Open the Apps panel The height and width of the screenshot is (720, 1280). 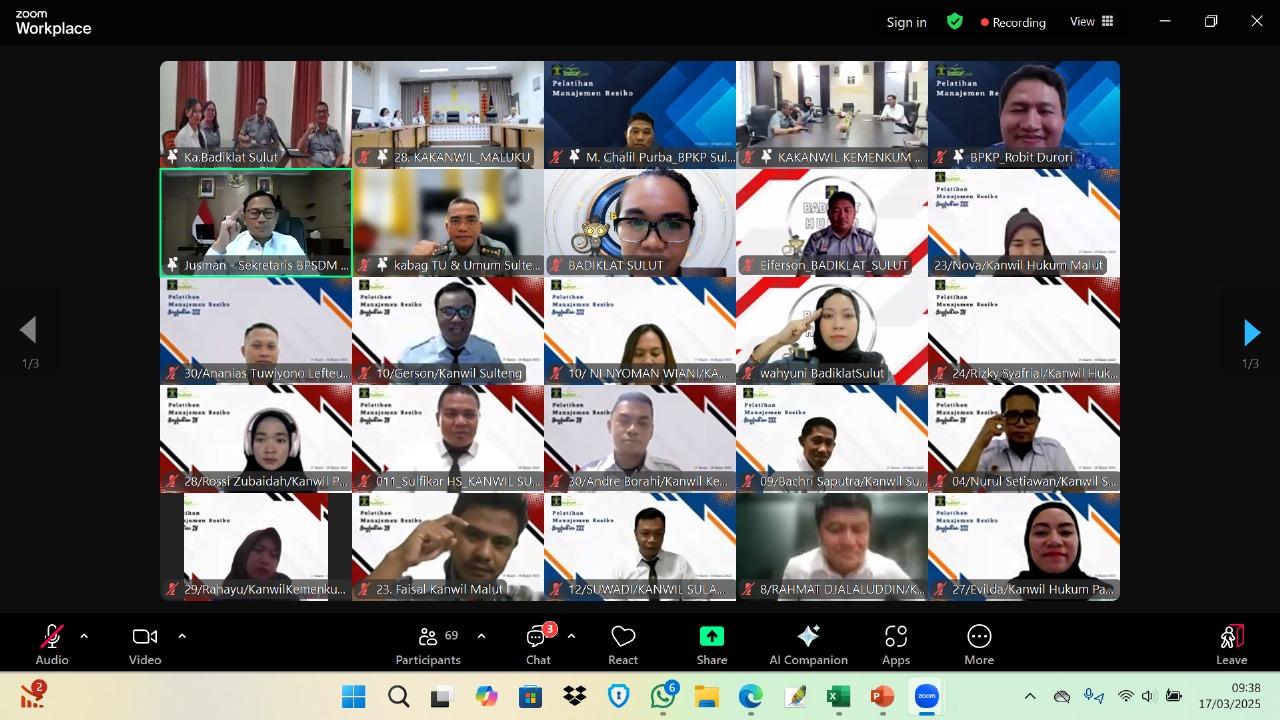(896, 645)
